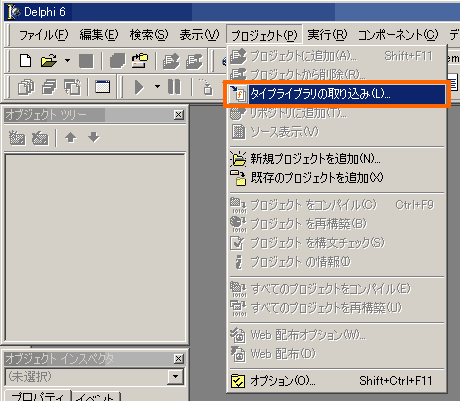
Task: Click the Run play button
Action: point(139,87)
